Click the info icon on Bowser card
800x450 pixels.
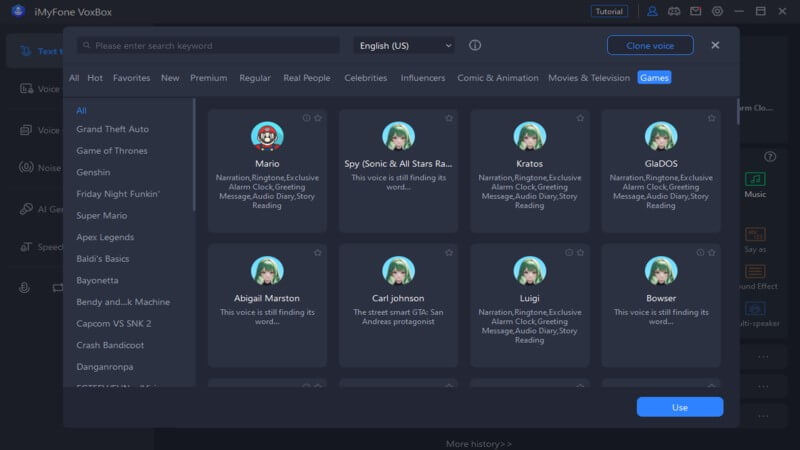point(700,253)
